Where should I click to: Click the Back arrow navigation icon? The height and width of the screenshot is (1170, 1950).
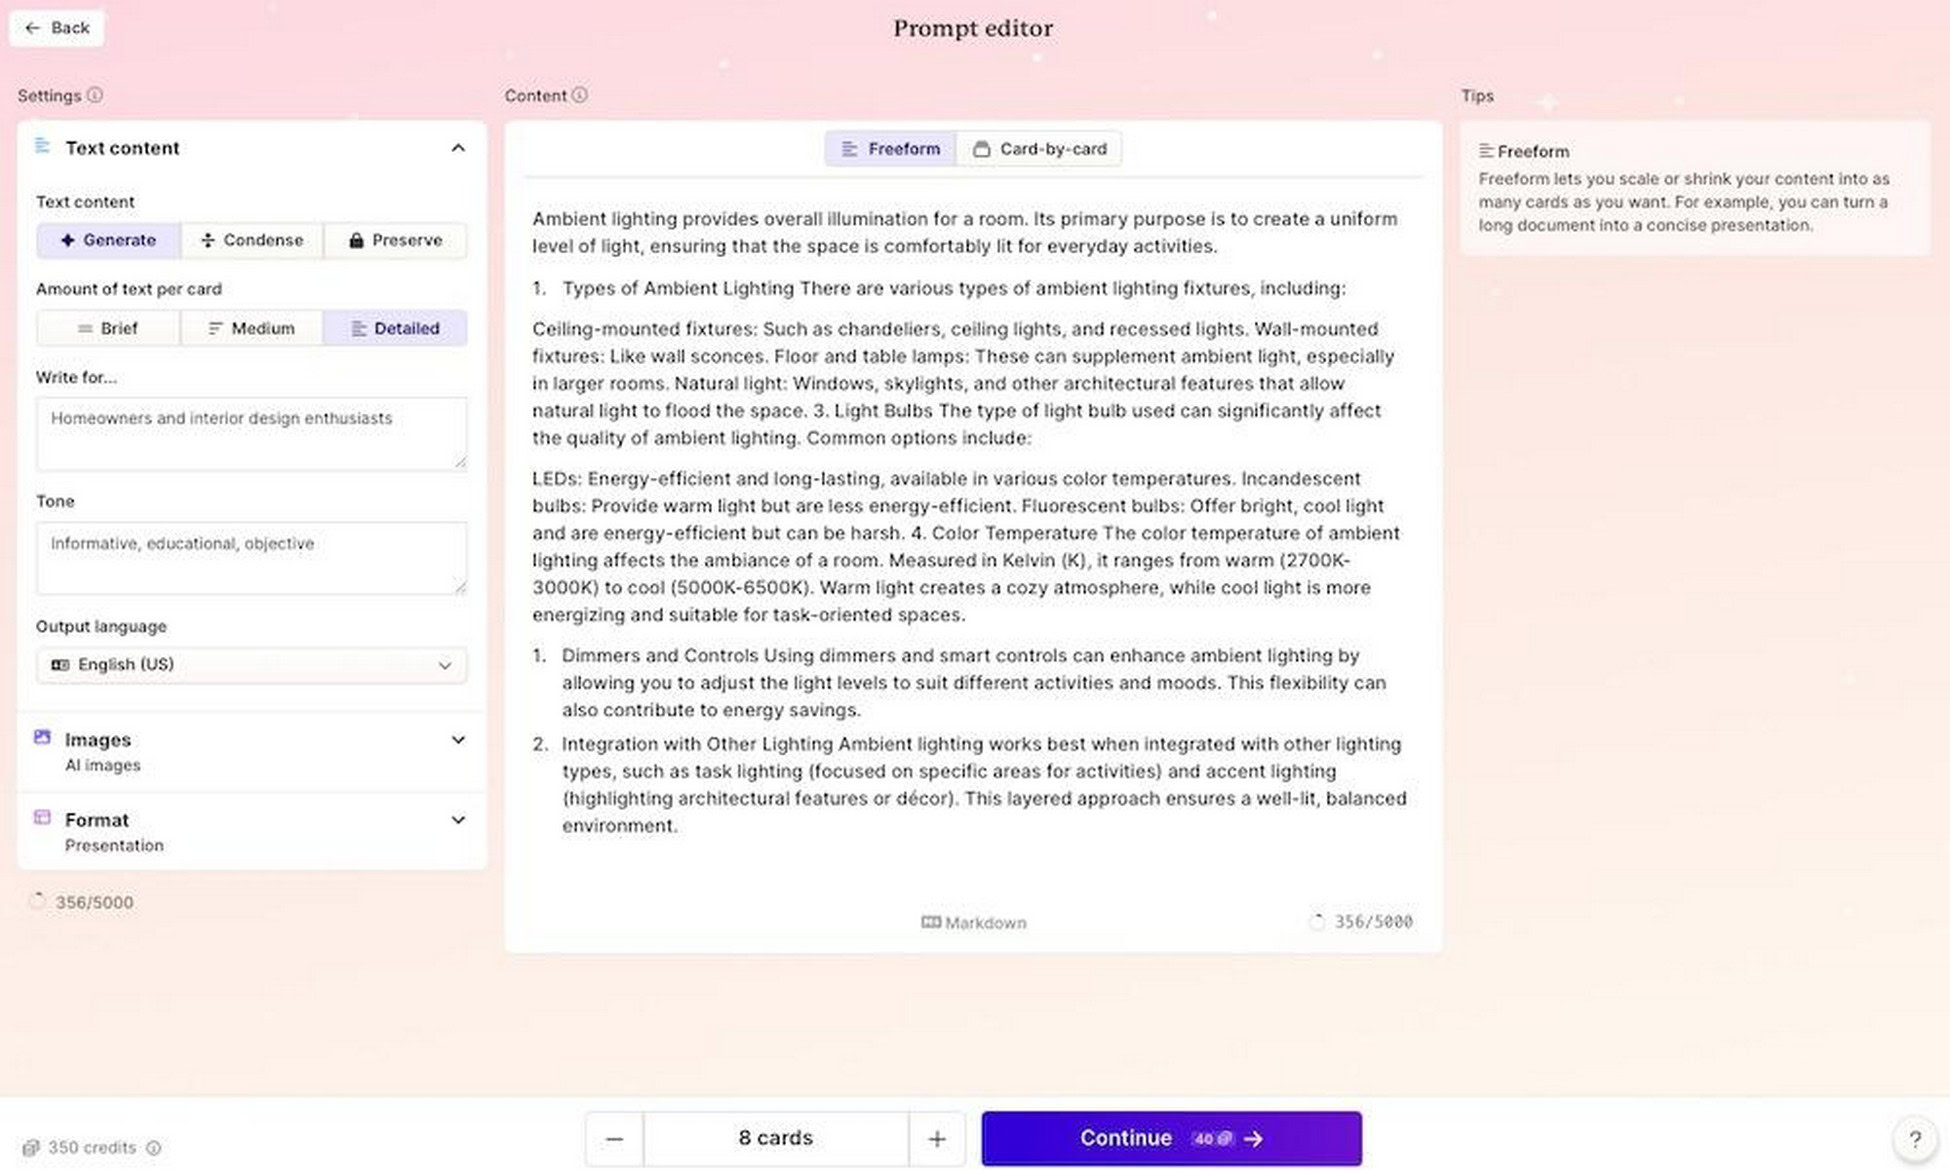[32, 26]
